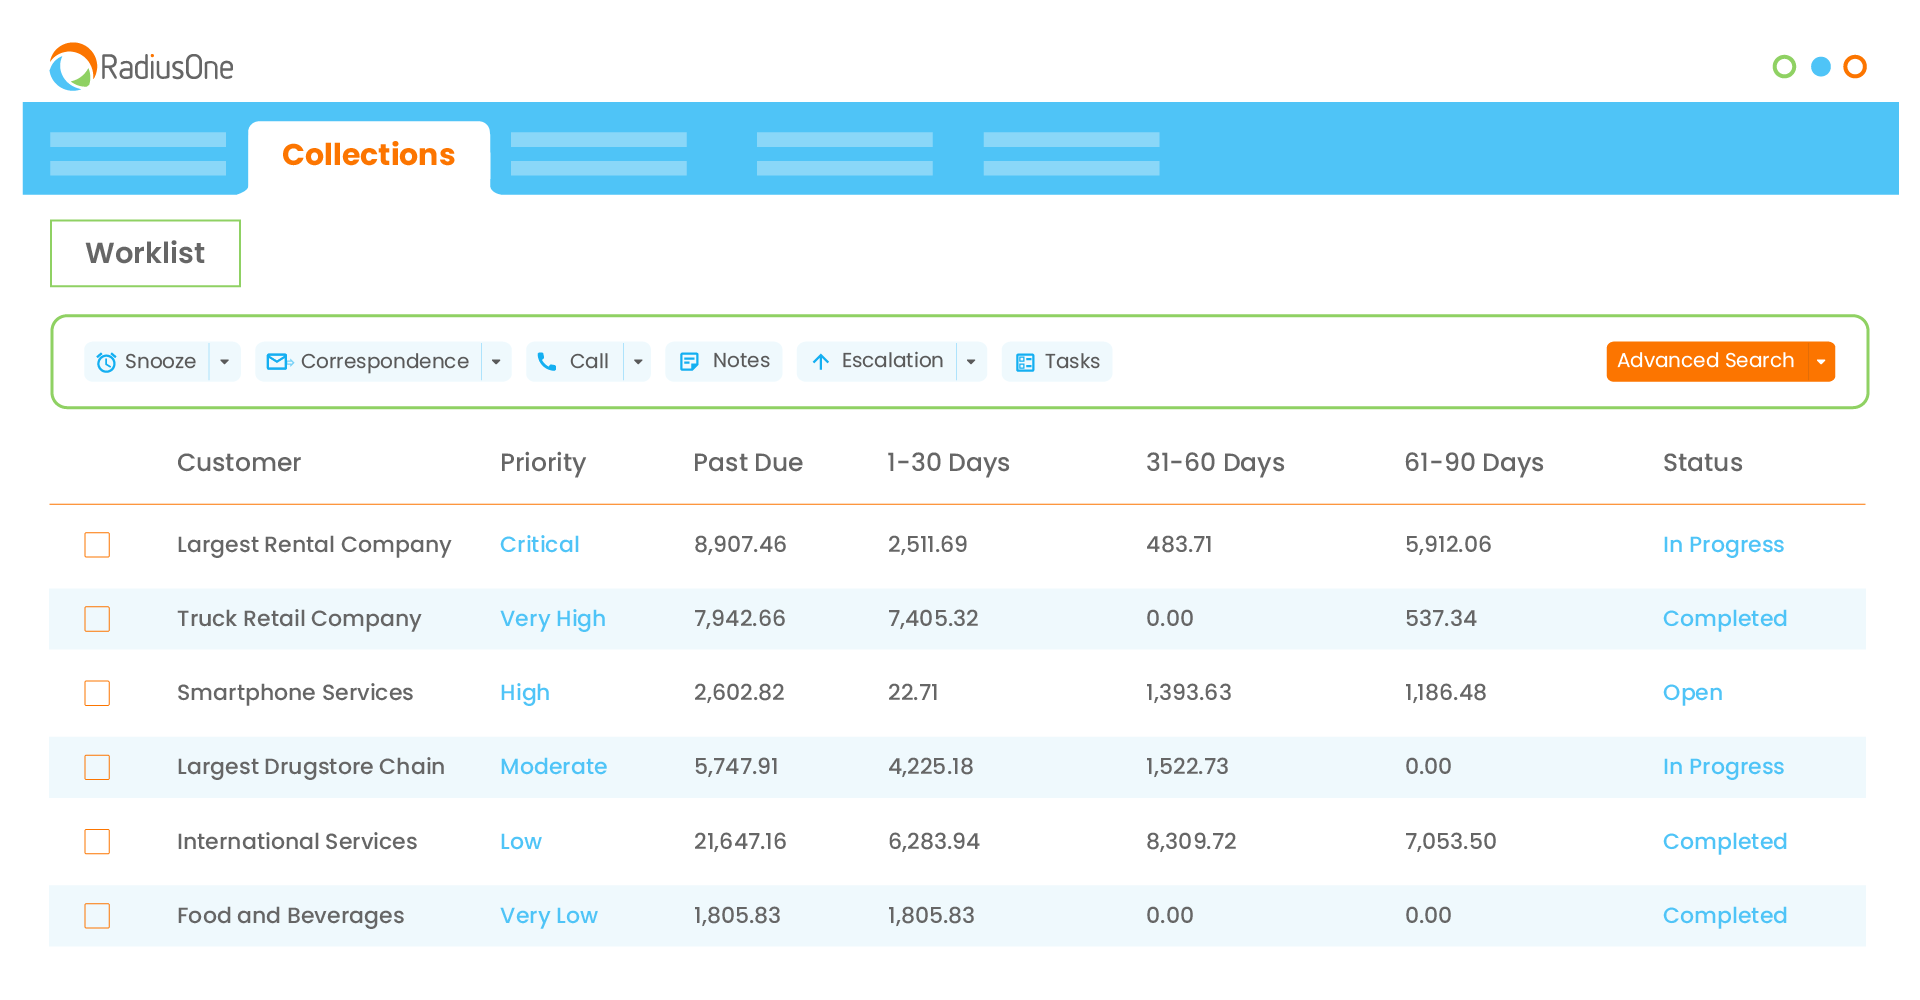Click the orange circle indicator
Image resolution: width=1920 pixels, height=1000 pixels.
tap(1855, 67)
